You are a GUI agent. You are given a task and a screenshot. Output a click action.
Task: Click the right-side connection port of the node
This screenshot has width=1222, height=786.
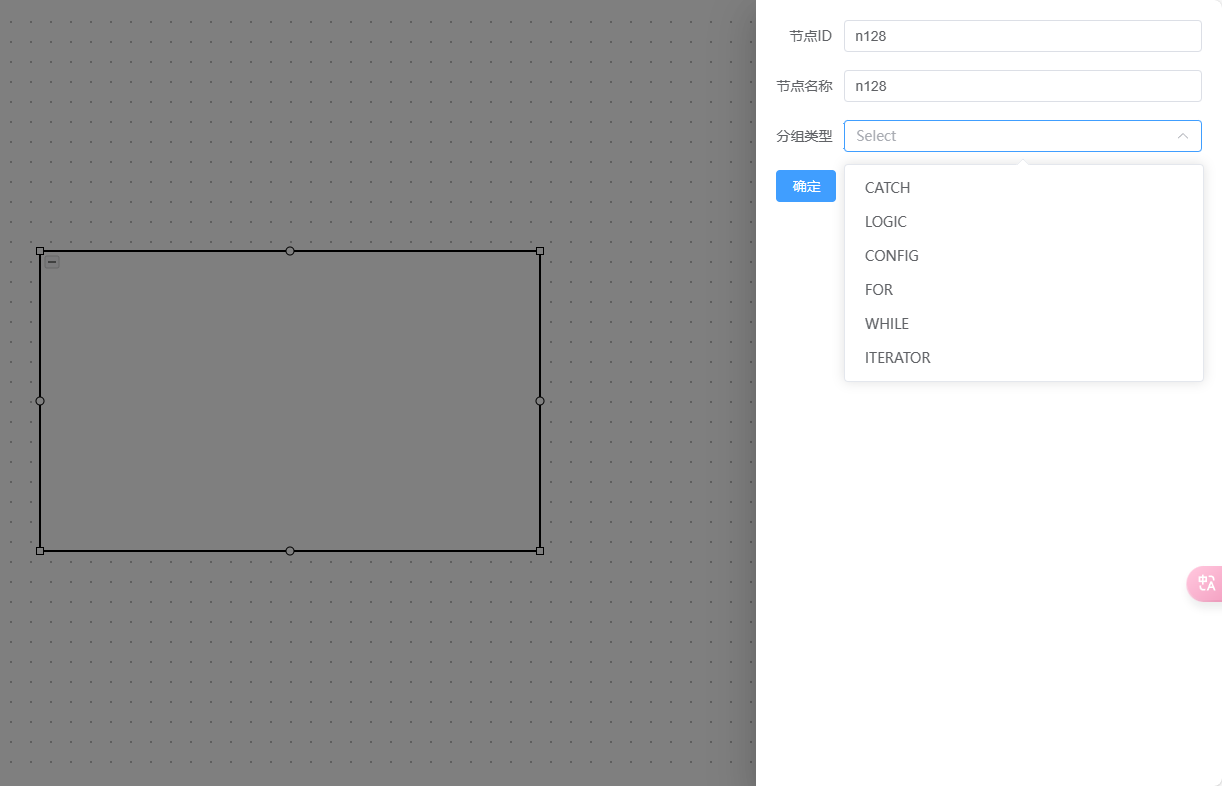(x=540, y=401)
